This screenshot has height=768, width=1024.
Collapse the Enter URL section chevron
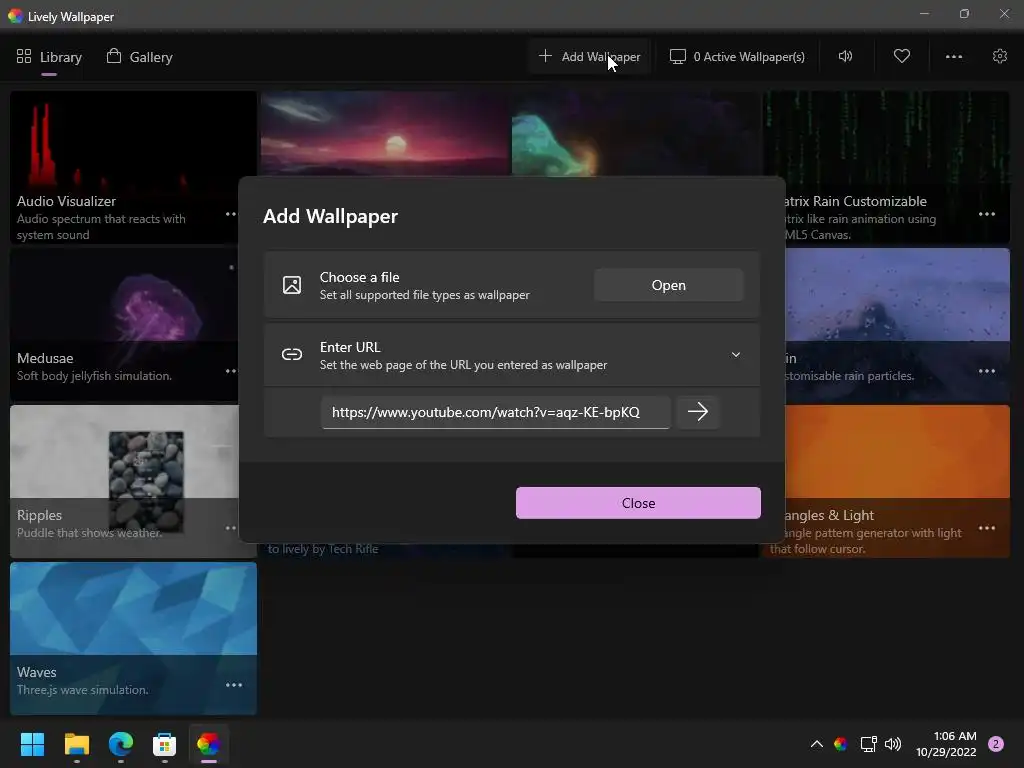736,355
